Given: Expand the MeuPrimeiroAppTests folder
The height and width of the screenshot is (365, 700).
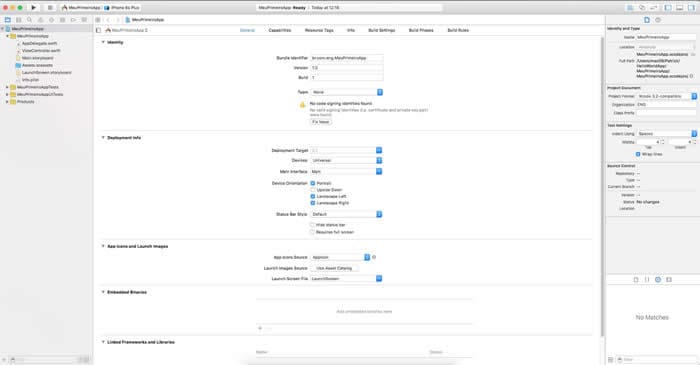Looking at the screenshot, I should tap(7, 87).
